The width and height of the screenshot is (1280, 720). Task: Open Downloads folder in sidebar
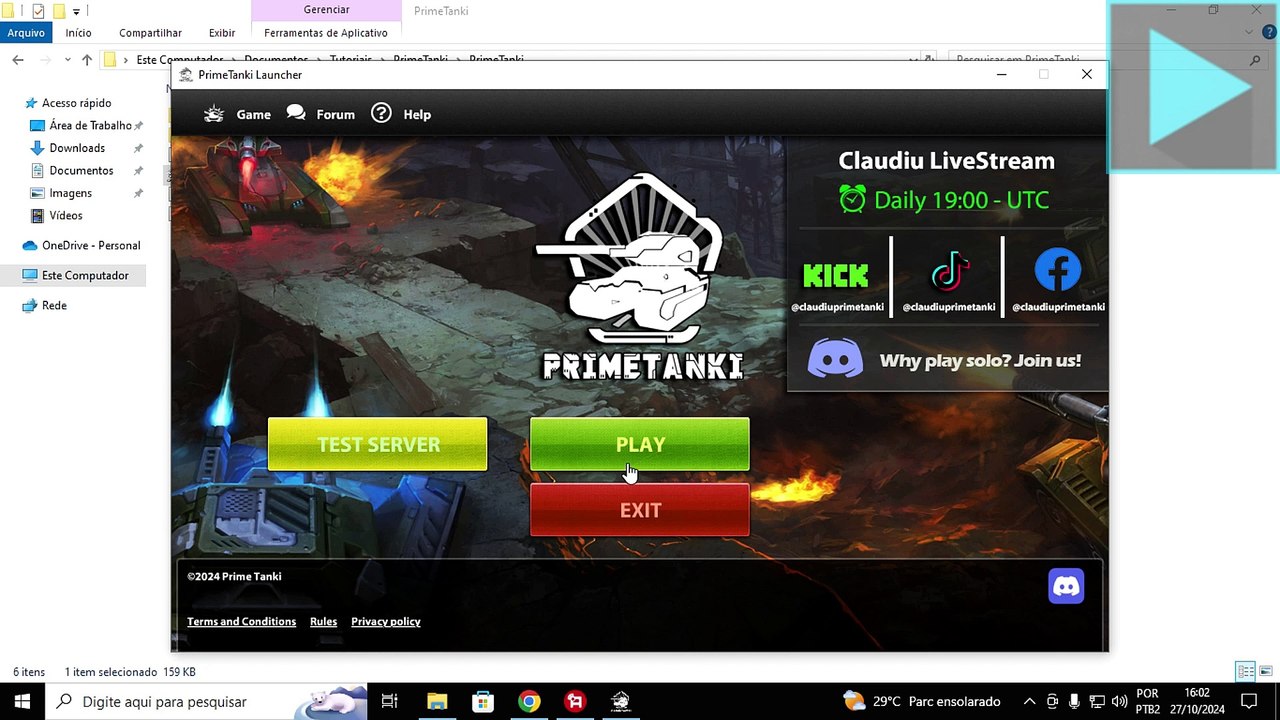77,148
